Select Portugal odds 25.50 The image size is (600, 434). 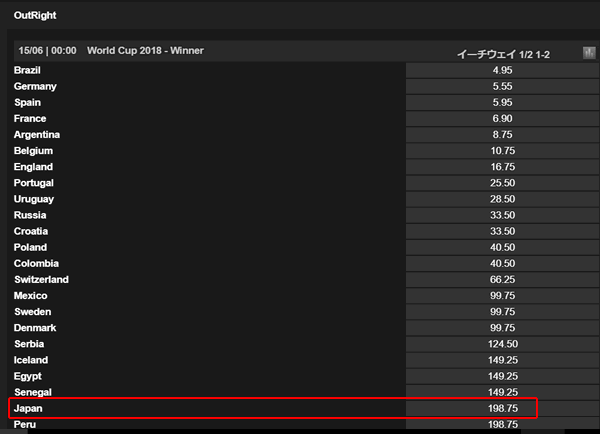point(502,183)
